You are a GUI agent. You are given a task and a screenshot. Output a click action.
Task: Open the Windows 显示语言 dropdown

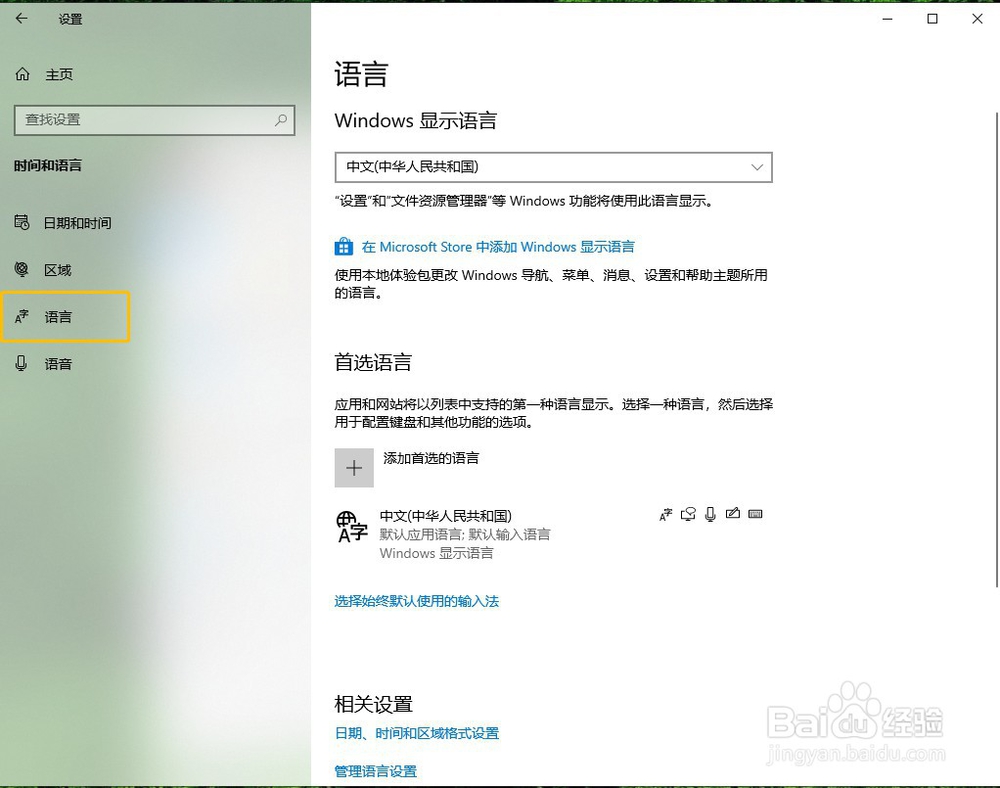tap(554, 167)
